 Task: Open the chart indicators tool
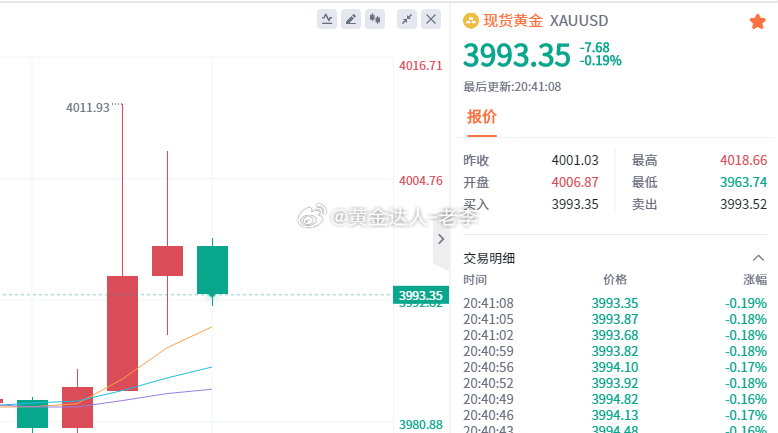[327, 19]
